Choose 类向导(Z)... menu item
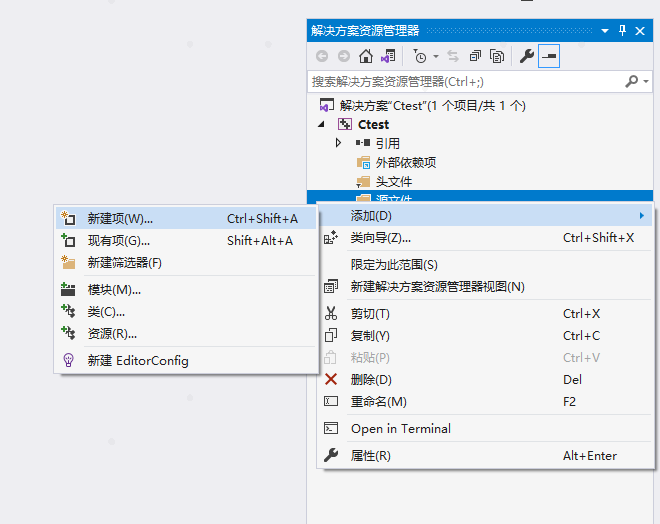 [485, 238]
